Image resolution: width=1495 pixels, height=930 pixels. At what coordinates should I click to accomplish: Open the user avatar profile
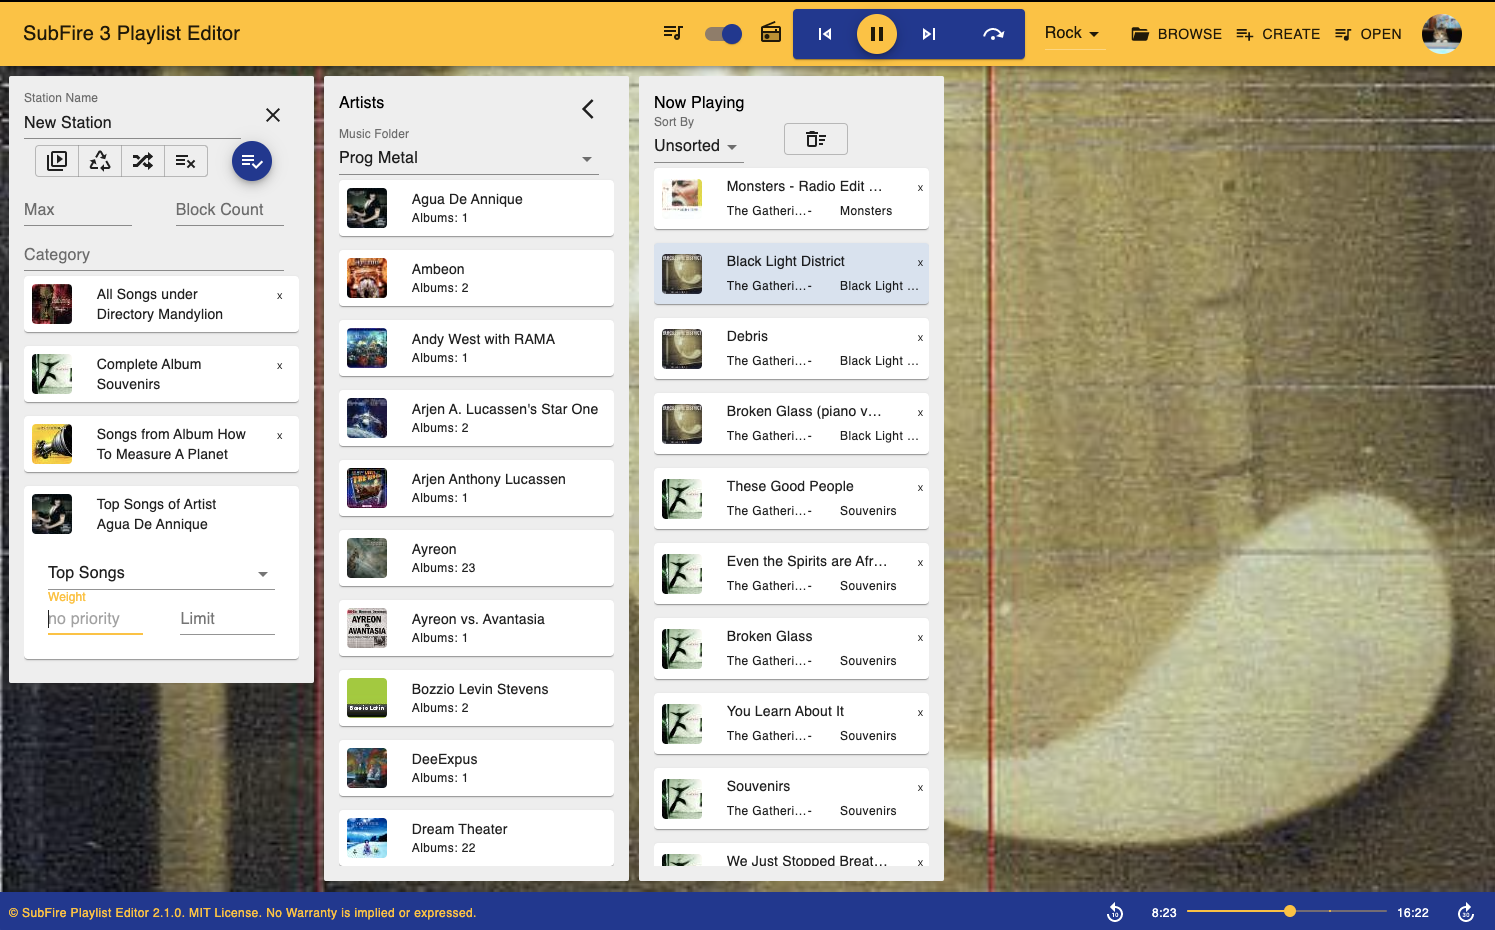pyautogui.click(x=1442, y=34)
